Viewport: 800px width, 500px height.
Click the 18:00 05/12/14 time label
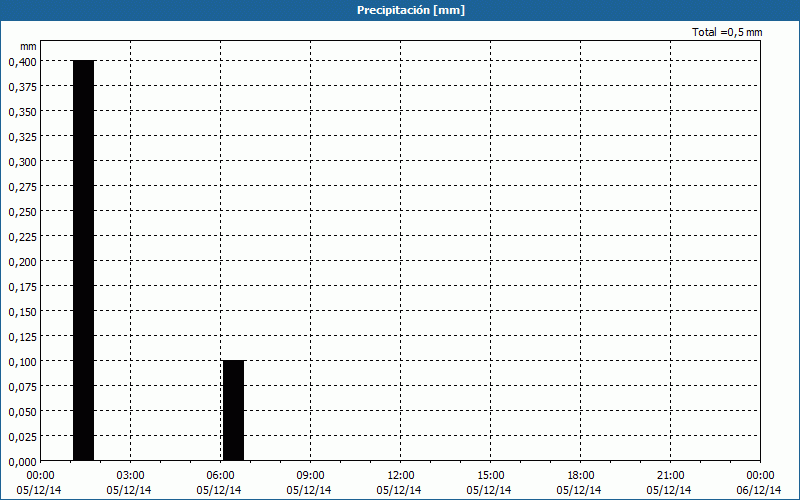coord(580,483)
